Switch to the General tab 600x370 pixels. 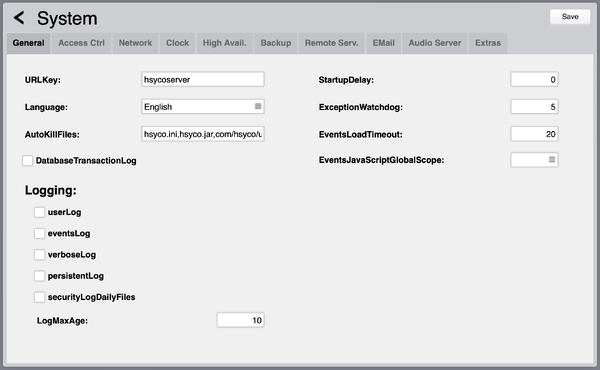(x=28, y=43)
